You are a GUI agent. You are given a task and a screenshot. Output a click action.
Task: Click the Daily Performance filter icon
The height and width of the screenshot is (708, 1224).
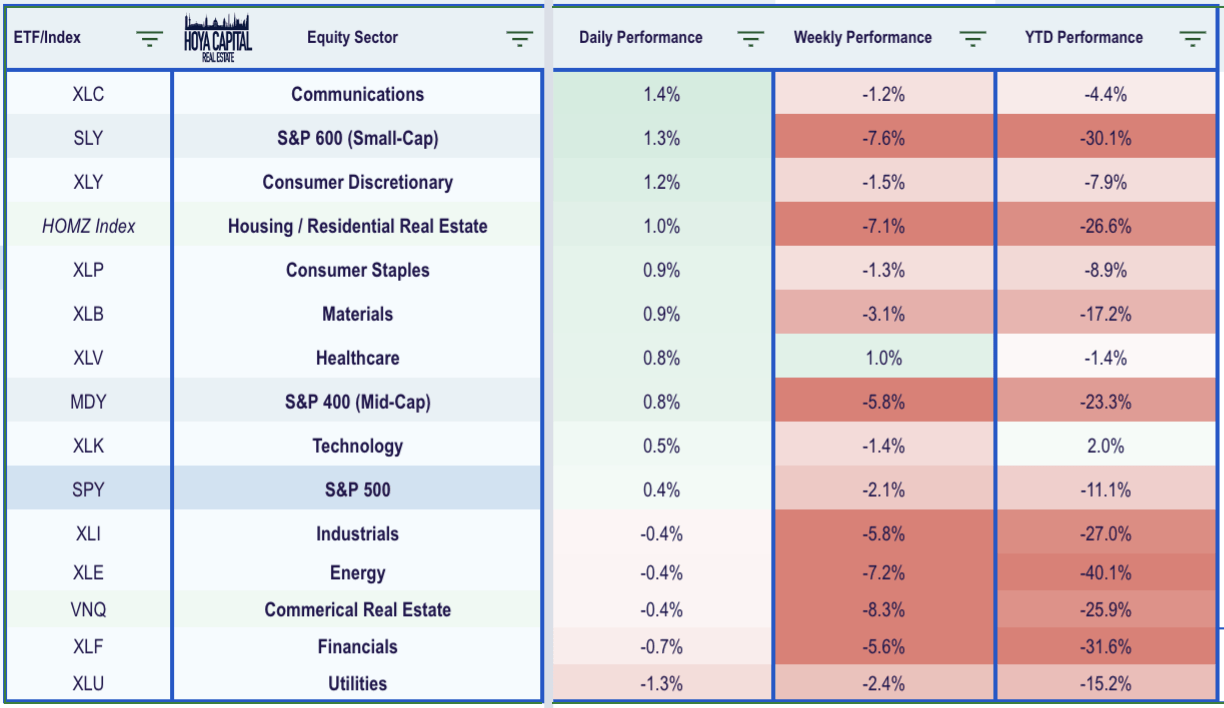[750, 39]
